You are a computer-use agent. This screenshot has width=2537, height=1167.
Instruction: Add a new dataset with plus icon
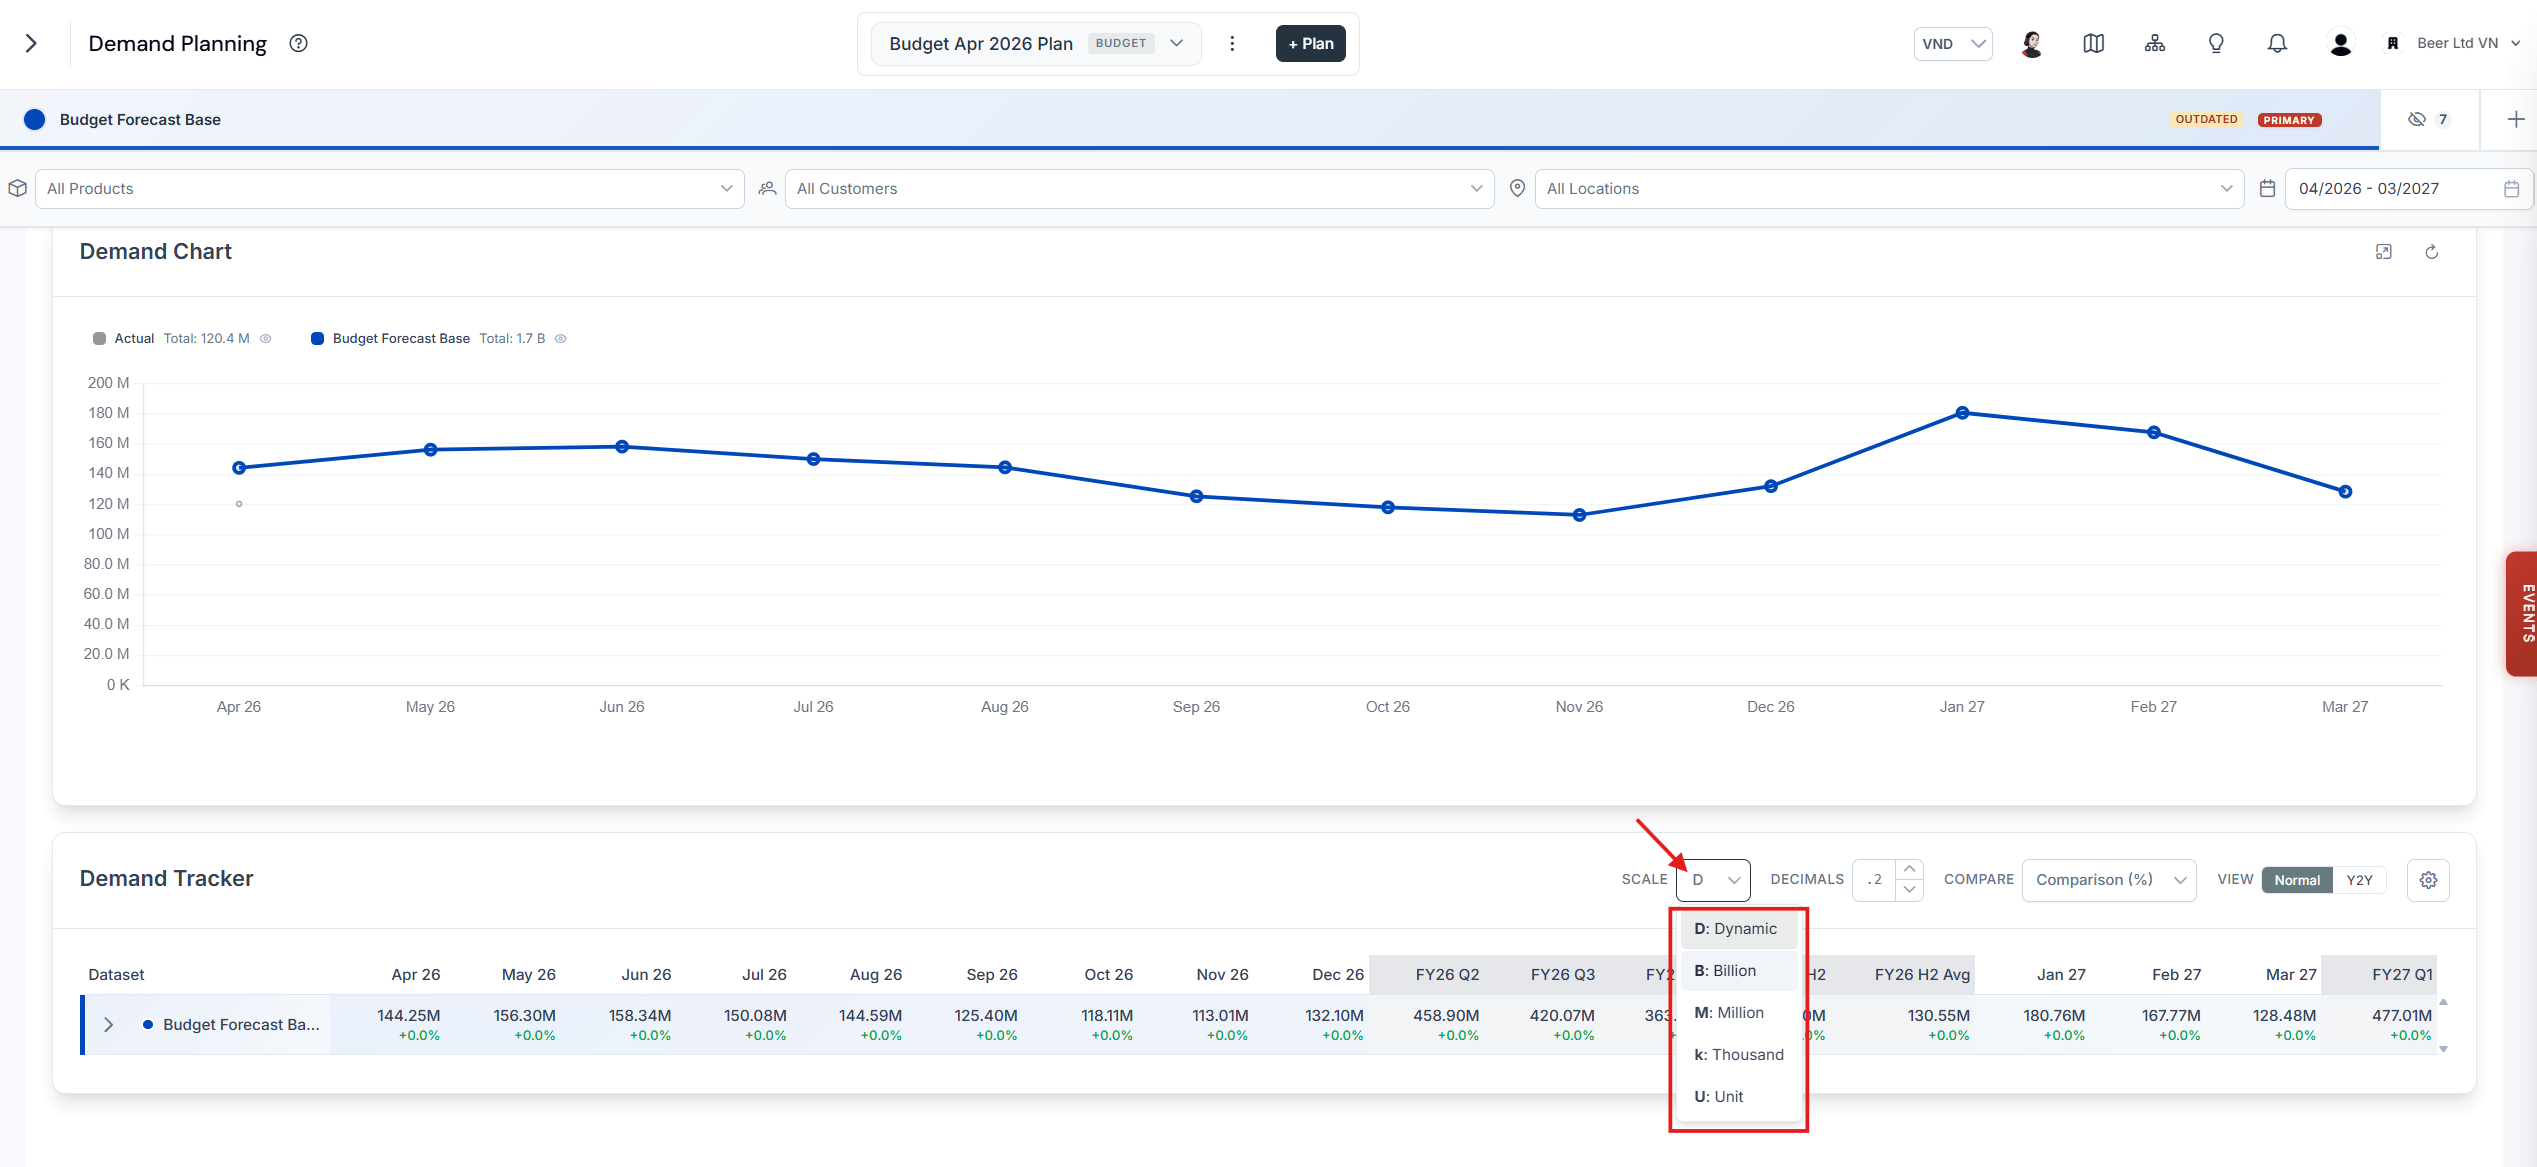pyautogui.click(x=2516, y=119)
